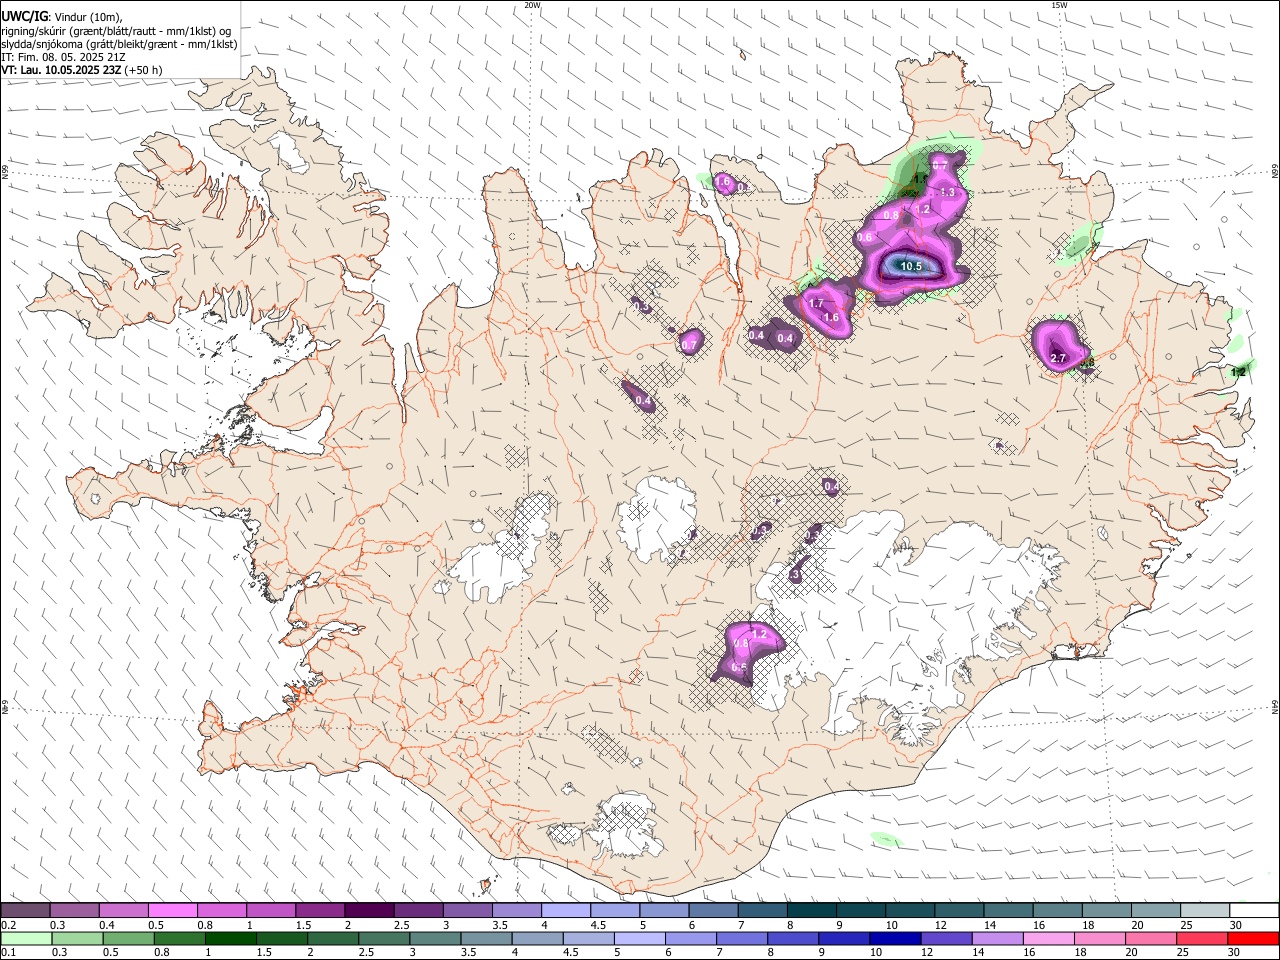Image resolution: width=1280 pixels, height=960 pixels.
Task: Click the 'IT: Fim. 08. 05. 2025 21Z' line
Action: coord(63,57)
